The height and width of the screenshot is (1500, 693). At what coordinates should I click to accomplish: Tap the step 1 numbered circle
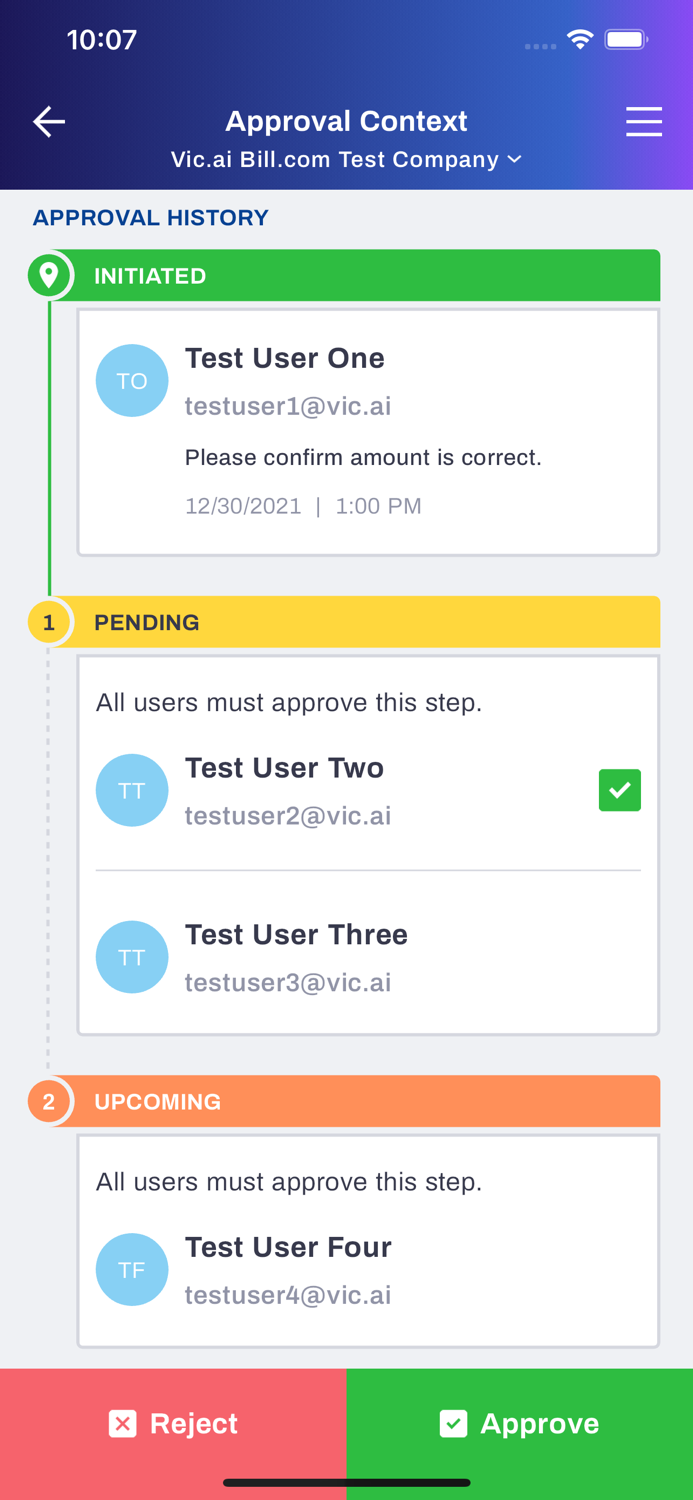click(48, 621)
